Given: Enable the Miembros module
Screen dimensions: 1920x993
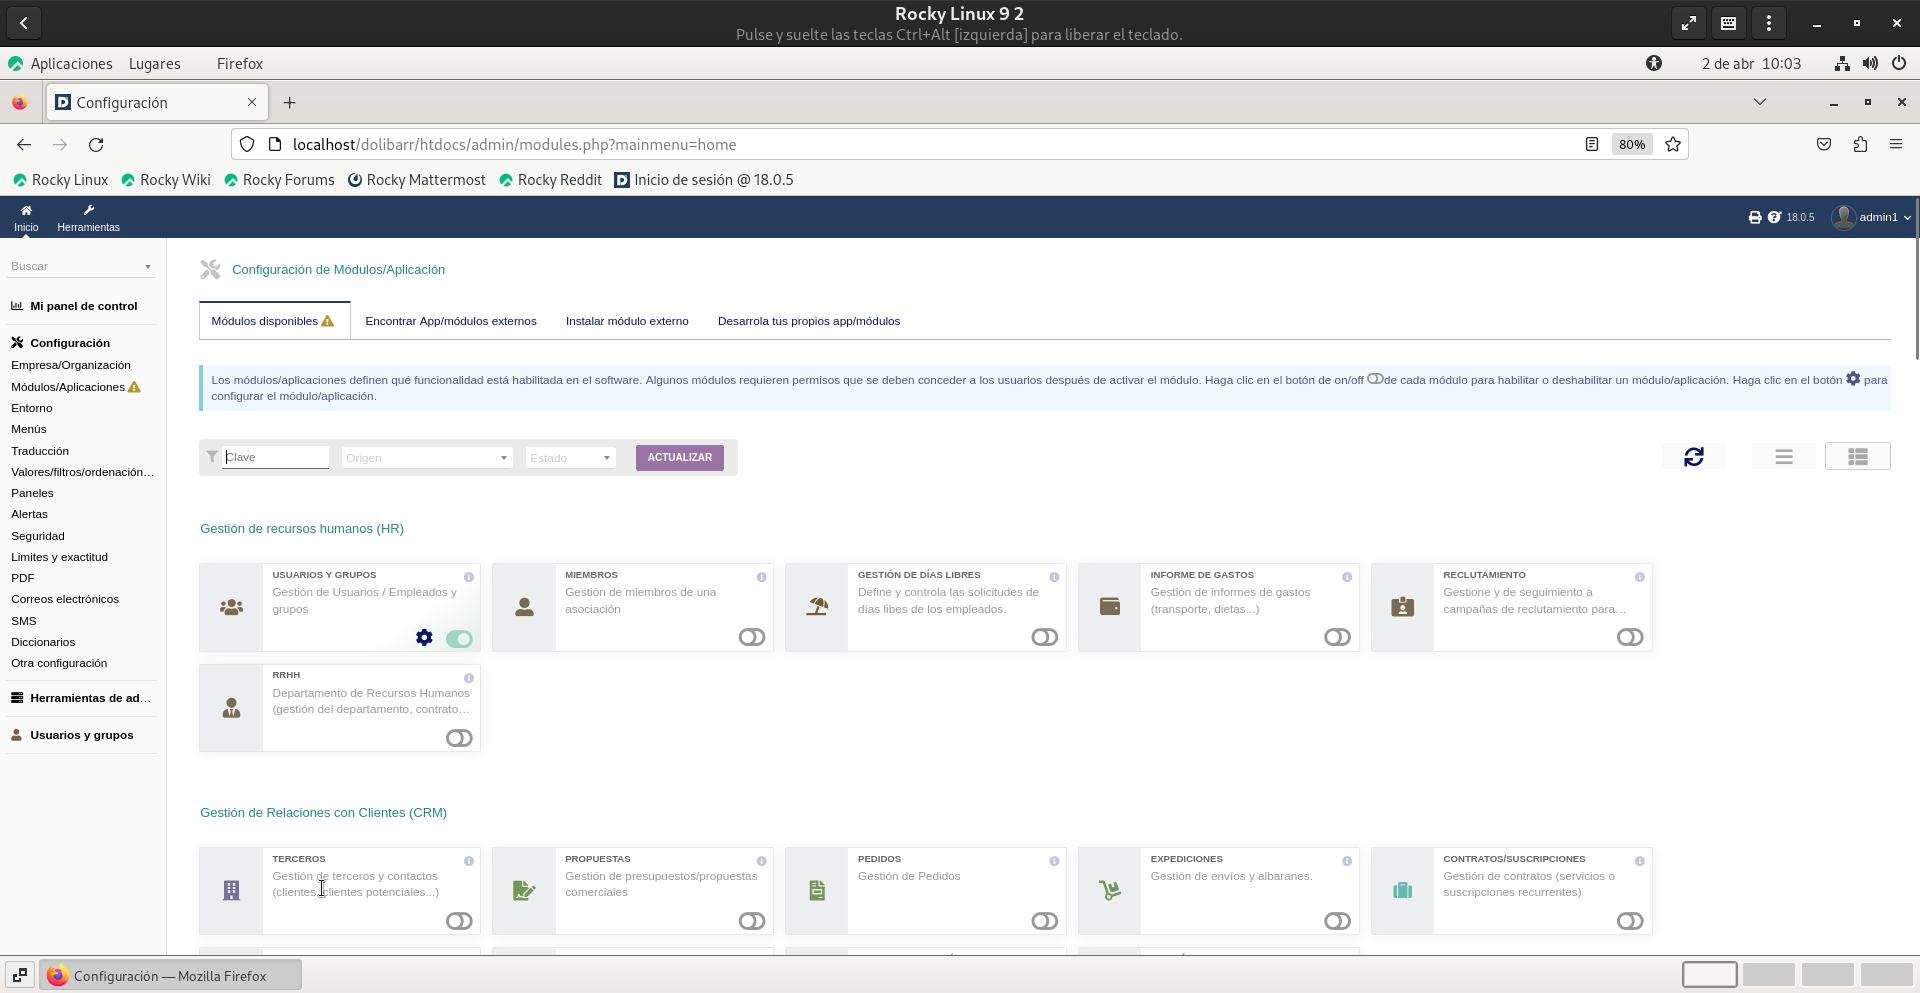Looking at the screenshot, I should 751,638.
